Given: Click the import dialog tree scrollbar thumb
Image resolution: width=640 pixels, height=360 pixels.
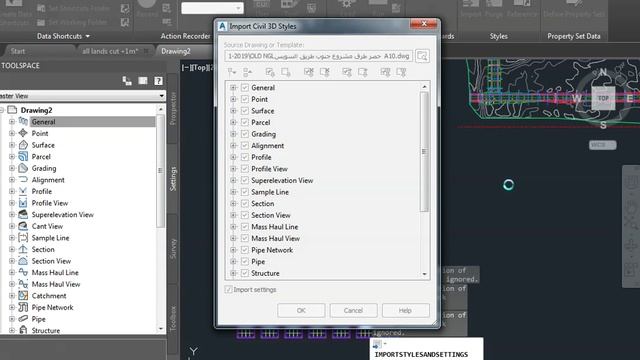Looking at the screenshot, I should click(x=424, y=152).
